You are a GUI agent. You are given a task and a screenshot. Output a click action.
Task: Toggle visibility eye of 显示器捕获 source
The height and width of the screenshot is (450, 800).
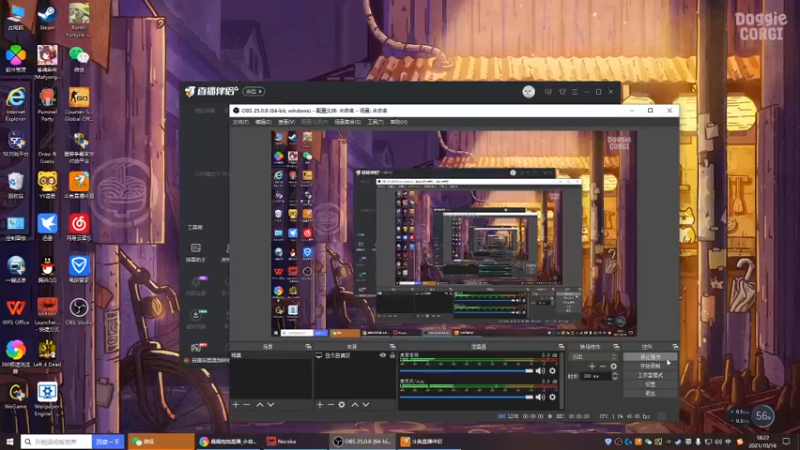(383, 355)
